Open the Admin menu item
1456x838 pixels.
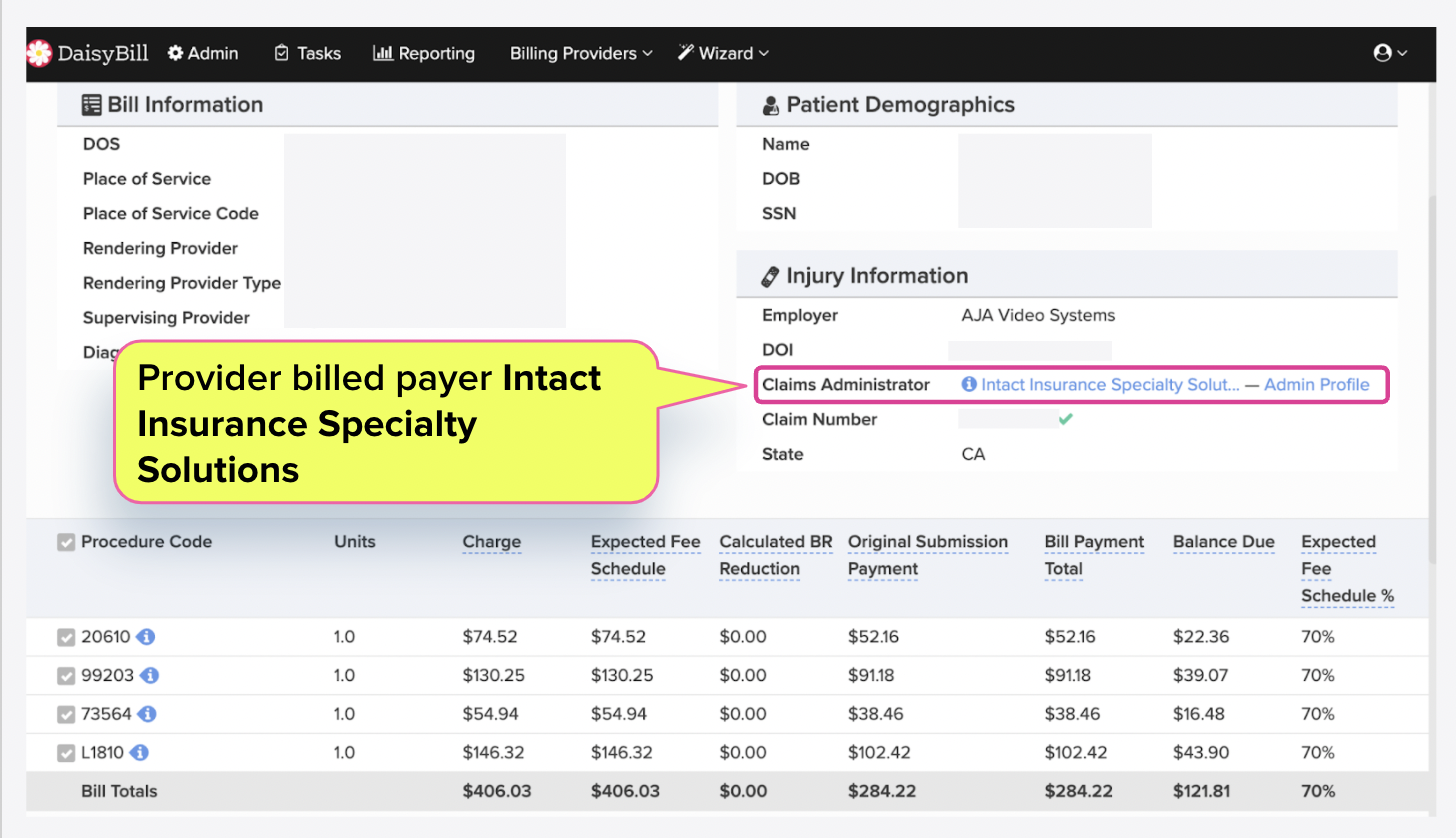click(203, 53)
